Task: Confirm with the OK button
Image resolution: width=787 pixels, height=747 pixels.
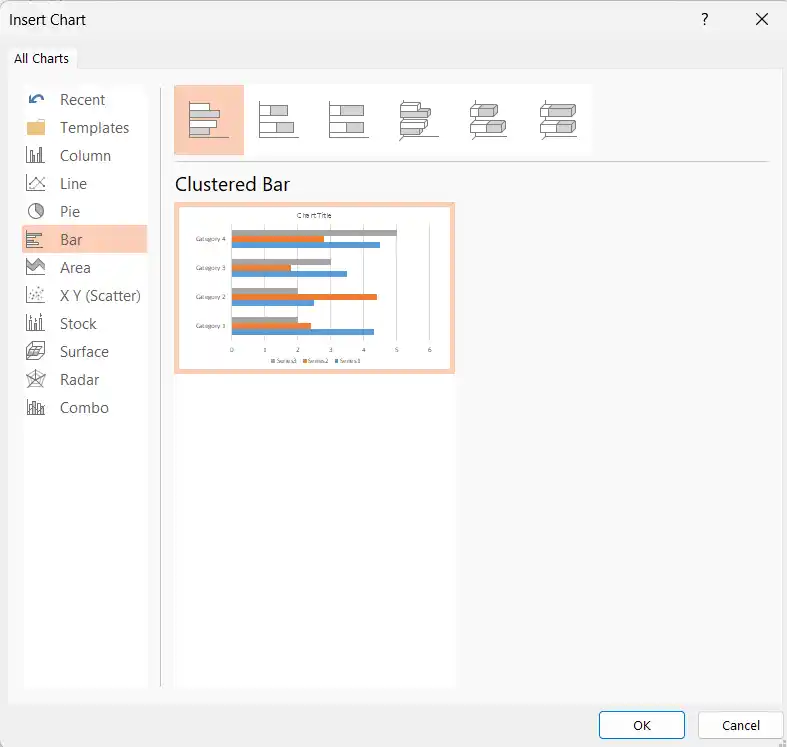Action: point(641,725)
